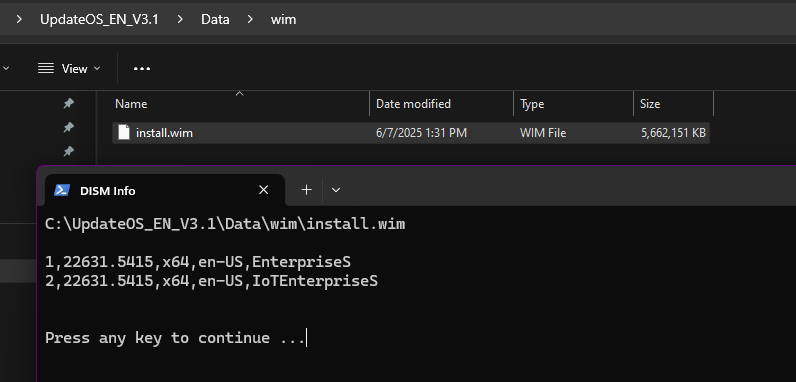Expand the chevron after the Data breadcrumb
796x382 pixels.
point(250,20)
